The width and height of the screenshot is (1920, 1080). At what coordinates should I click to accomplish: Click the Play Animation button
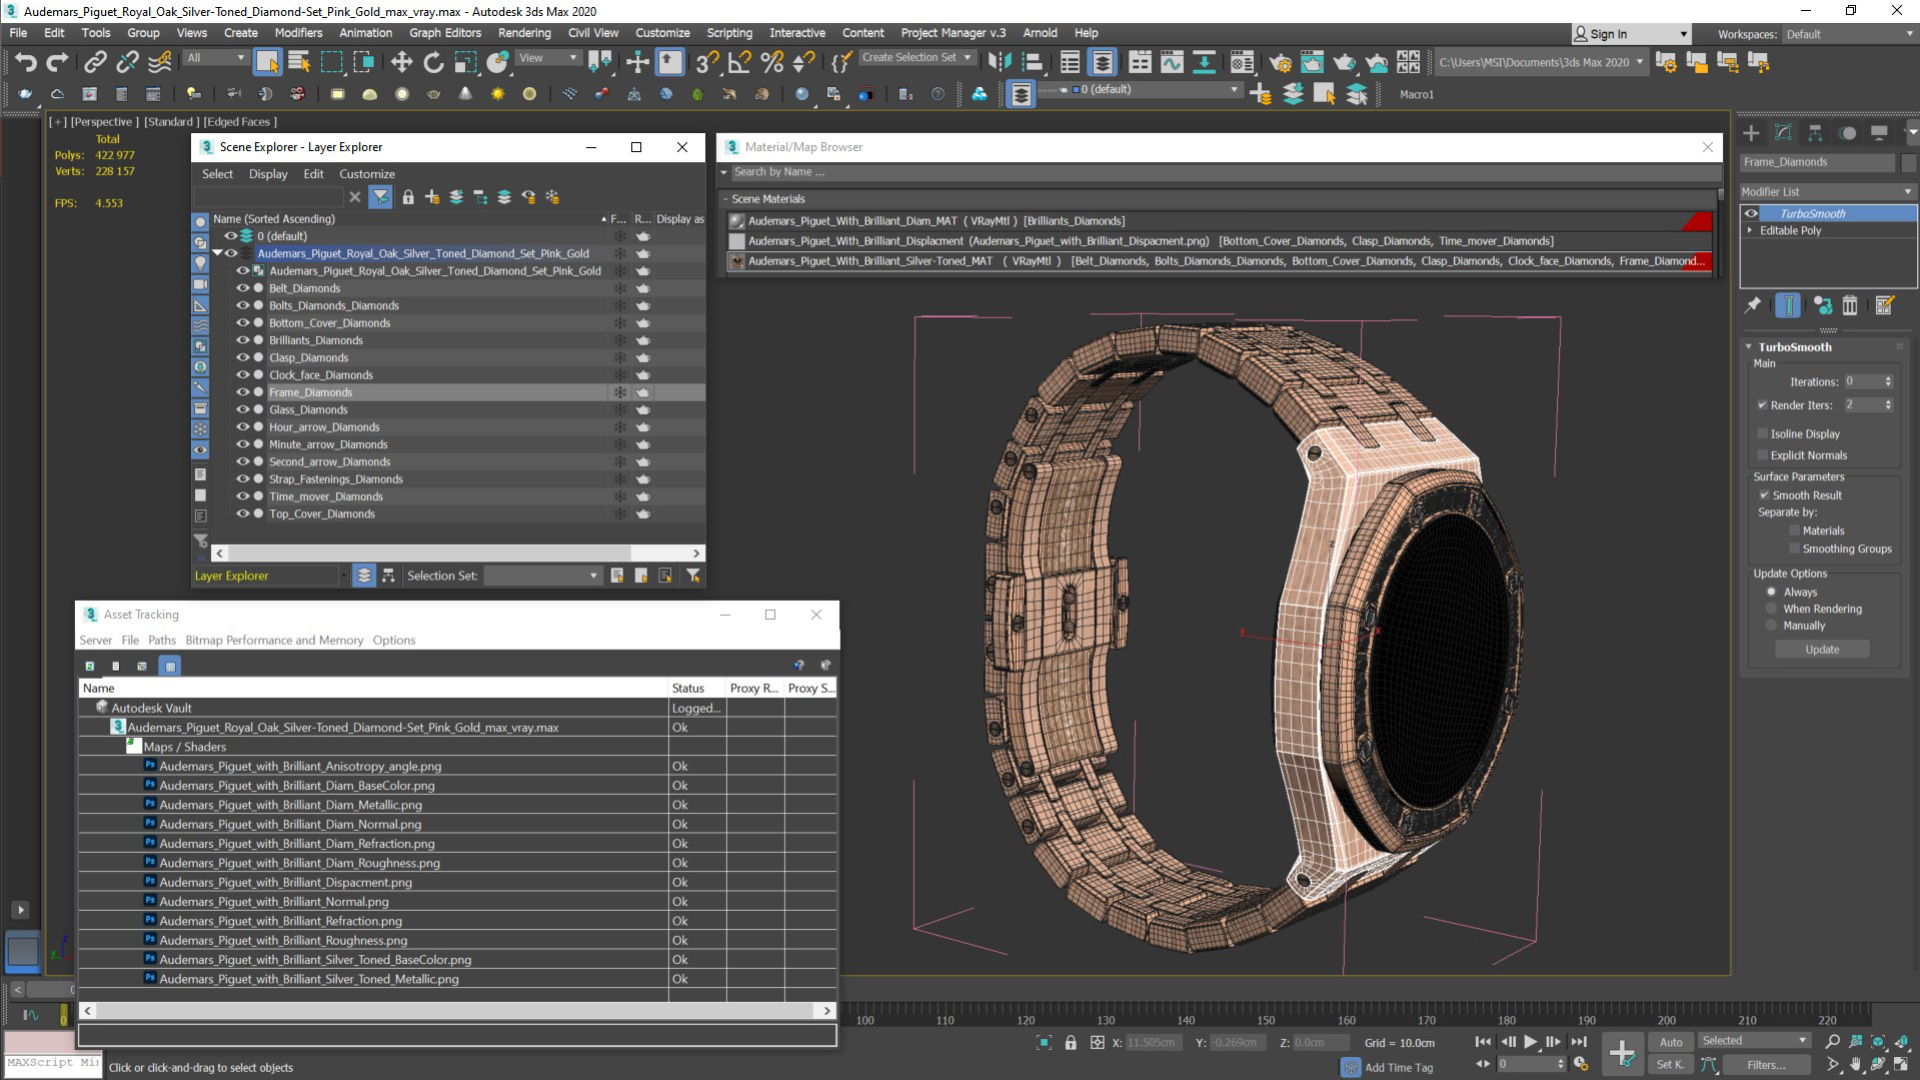(x=1530, y=1042)
